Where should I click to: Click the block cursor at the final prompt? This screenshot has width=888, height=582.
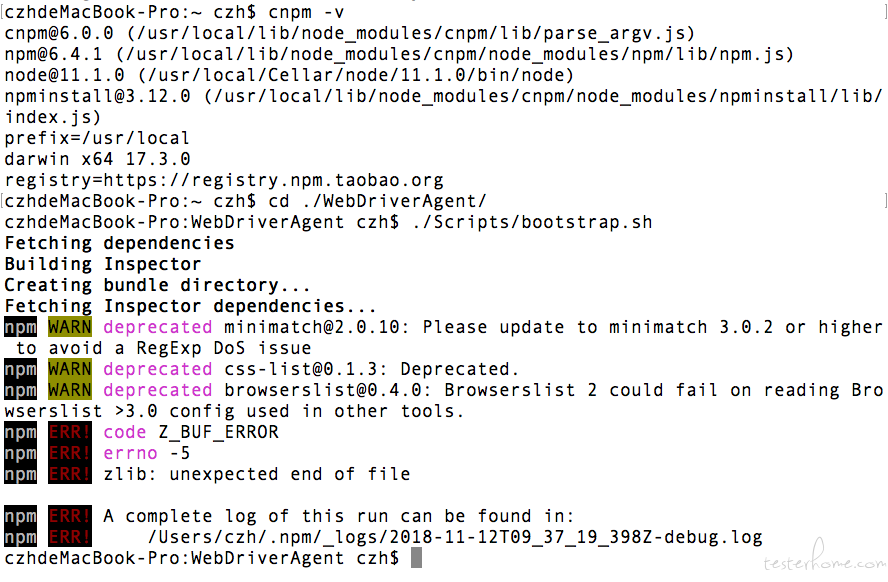[416, 558]
